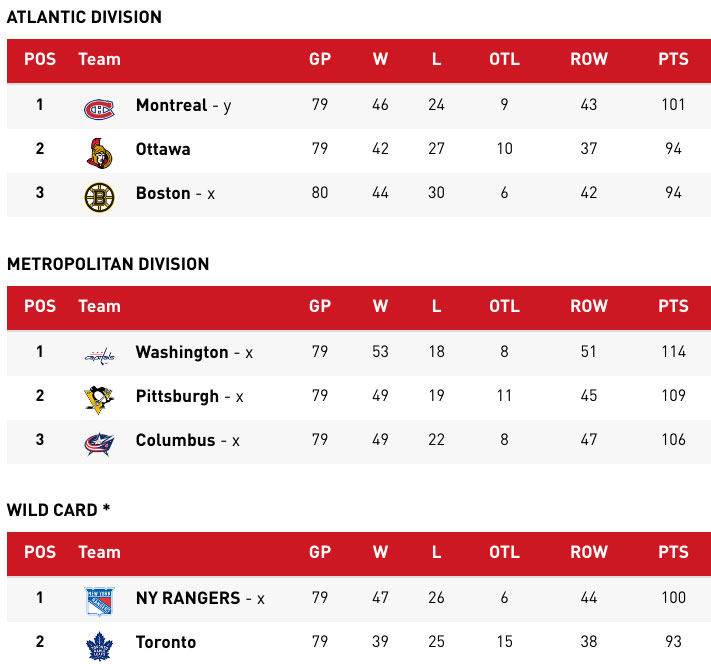Open the Washington team link
This screenshot has width=711, height=664.
182,352
